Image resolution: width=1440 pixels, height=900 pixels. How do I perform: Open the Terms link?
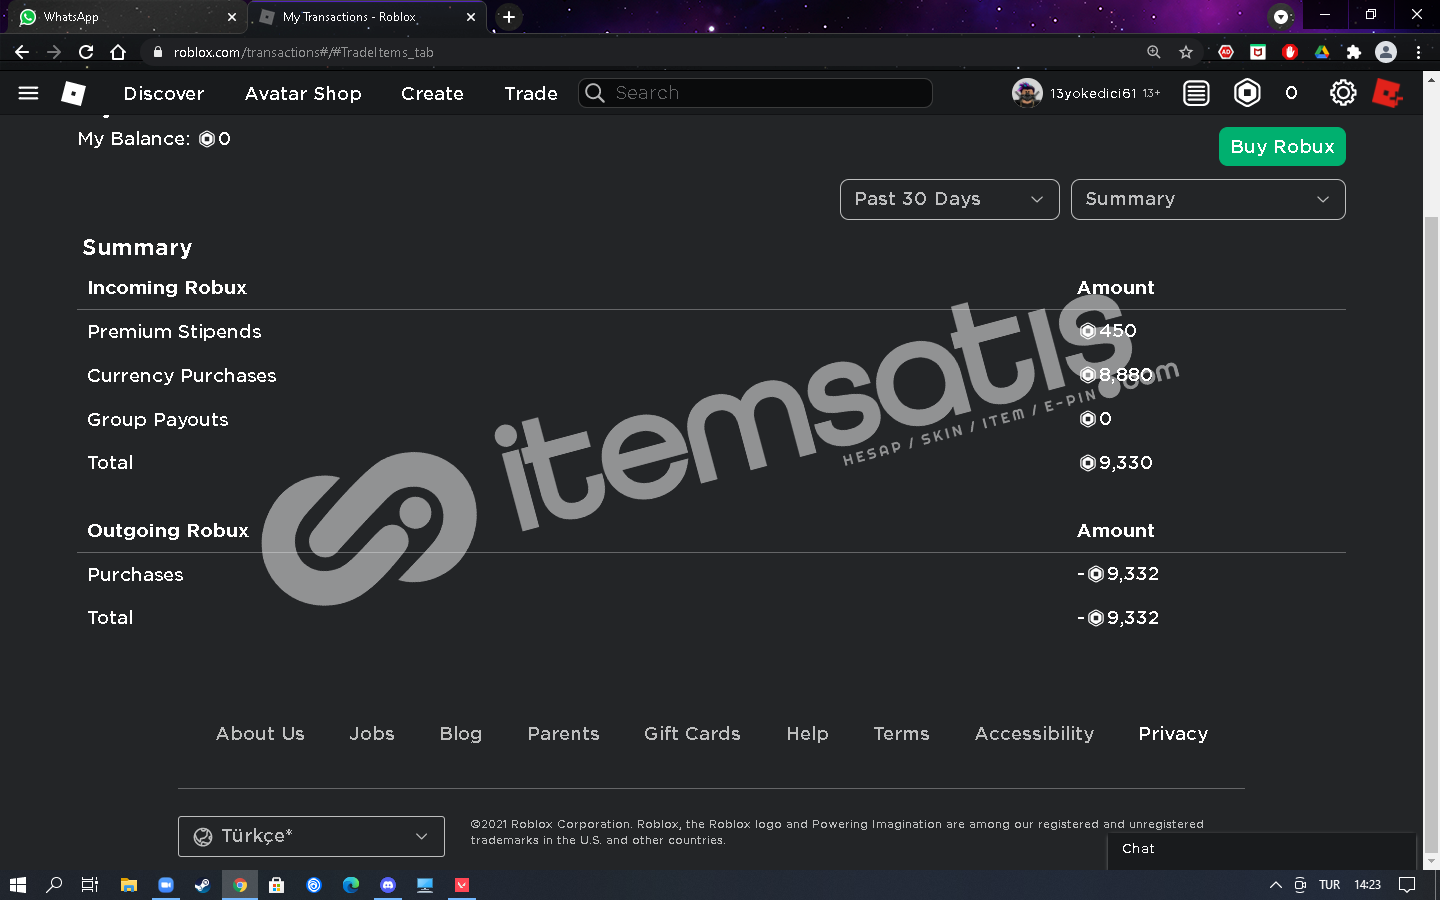coord(901,734)
